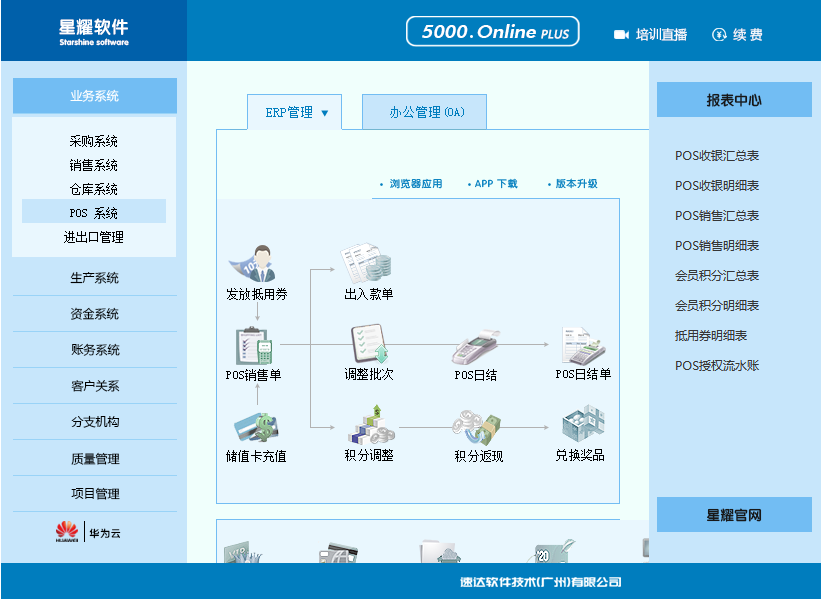The image size is (822, 601).
Task: Open the 会员积分明细表 report
Action: [717, 305]
